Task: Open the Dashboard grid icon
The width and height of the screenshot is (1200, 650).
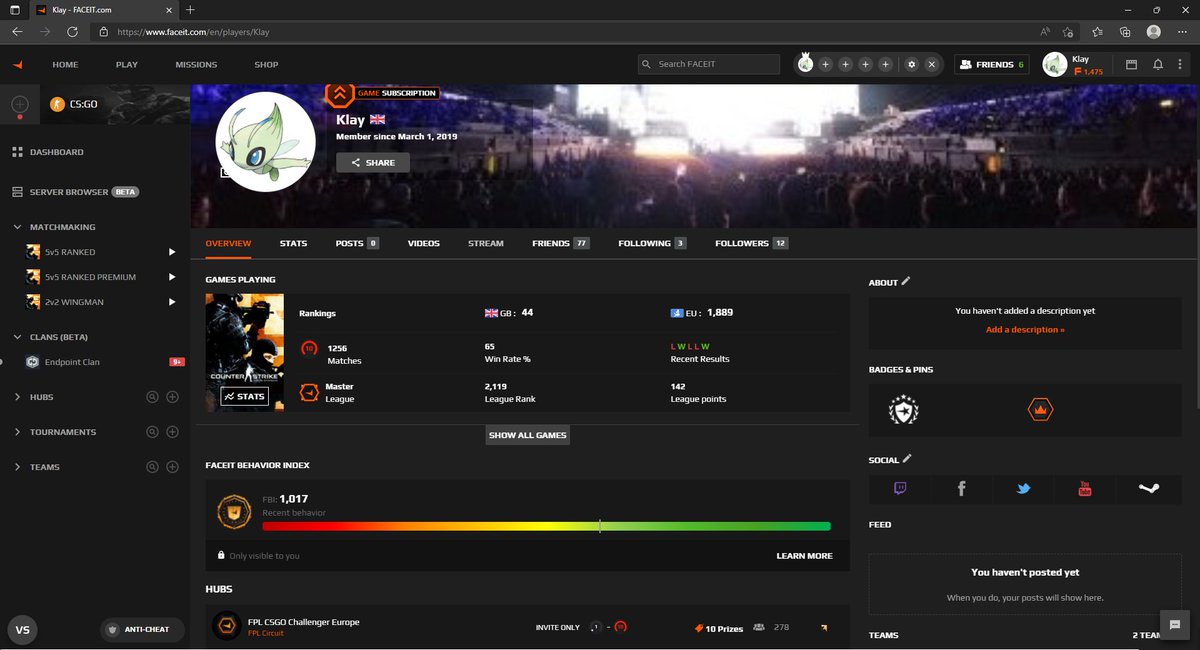Action: point(18,152)
